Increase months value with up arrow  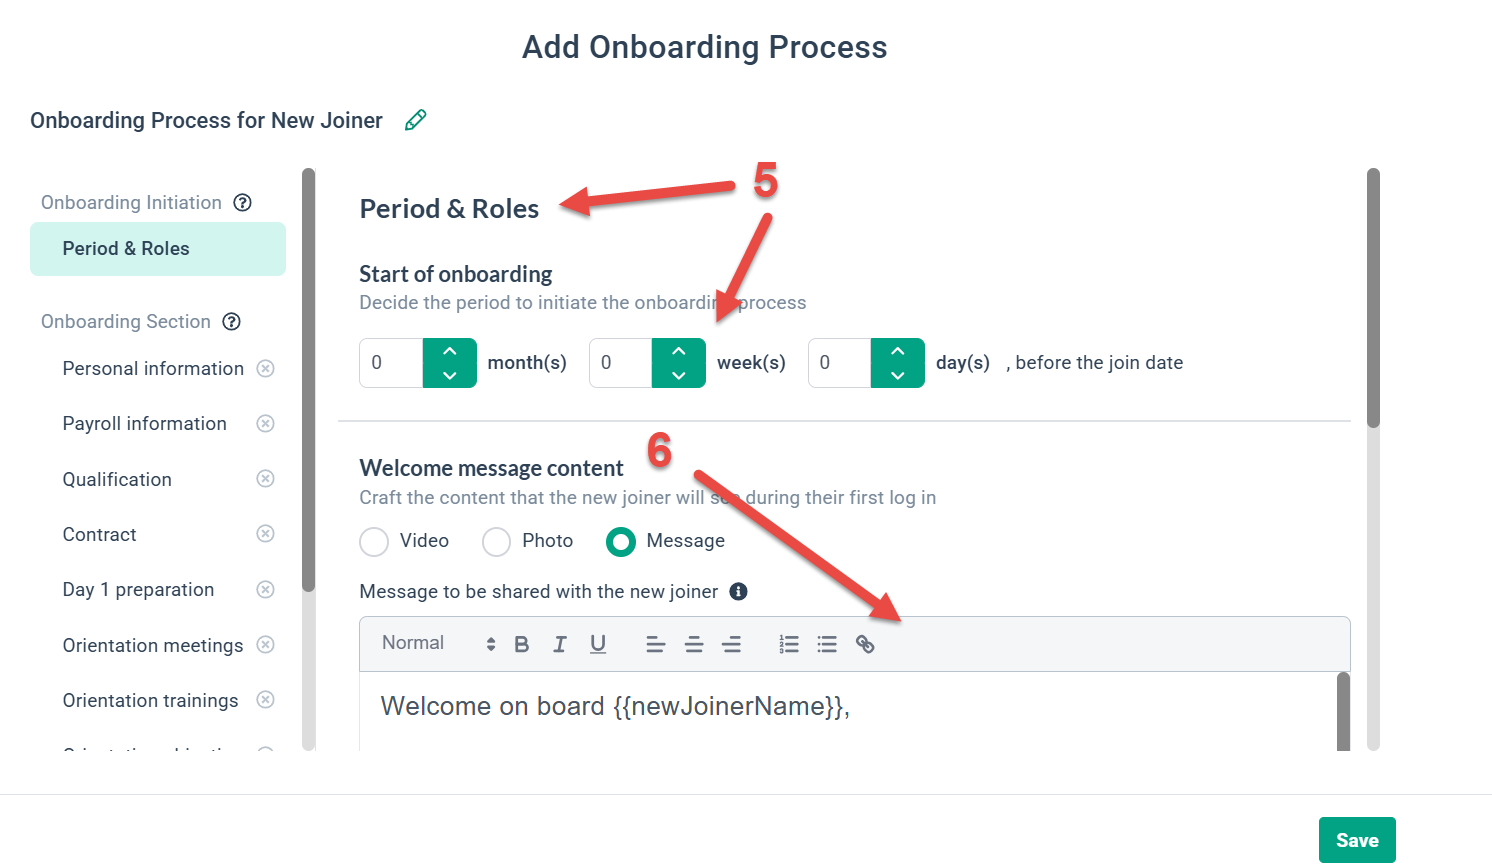tap(449, 351)
